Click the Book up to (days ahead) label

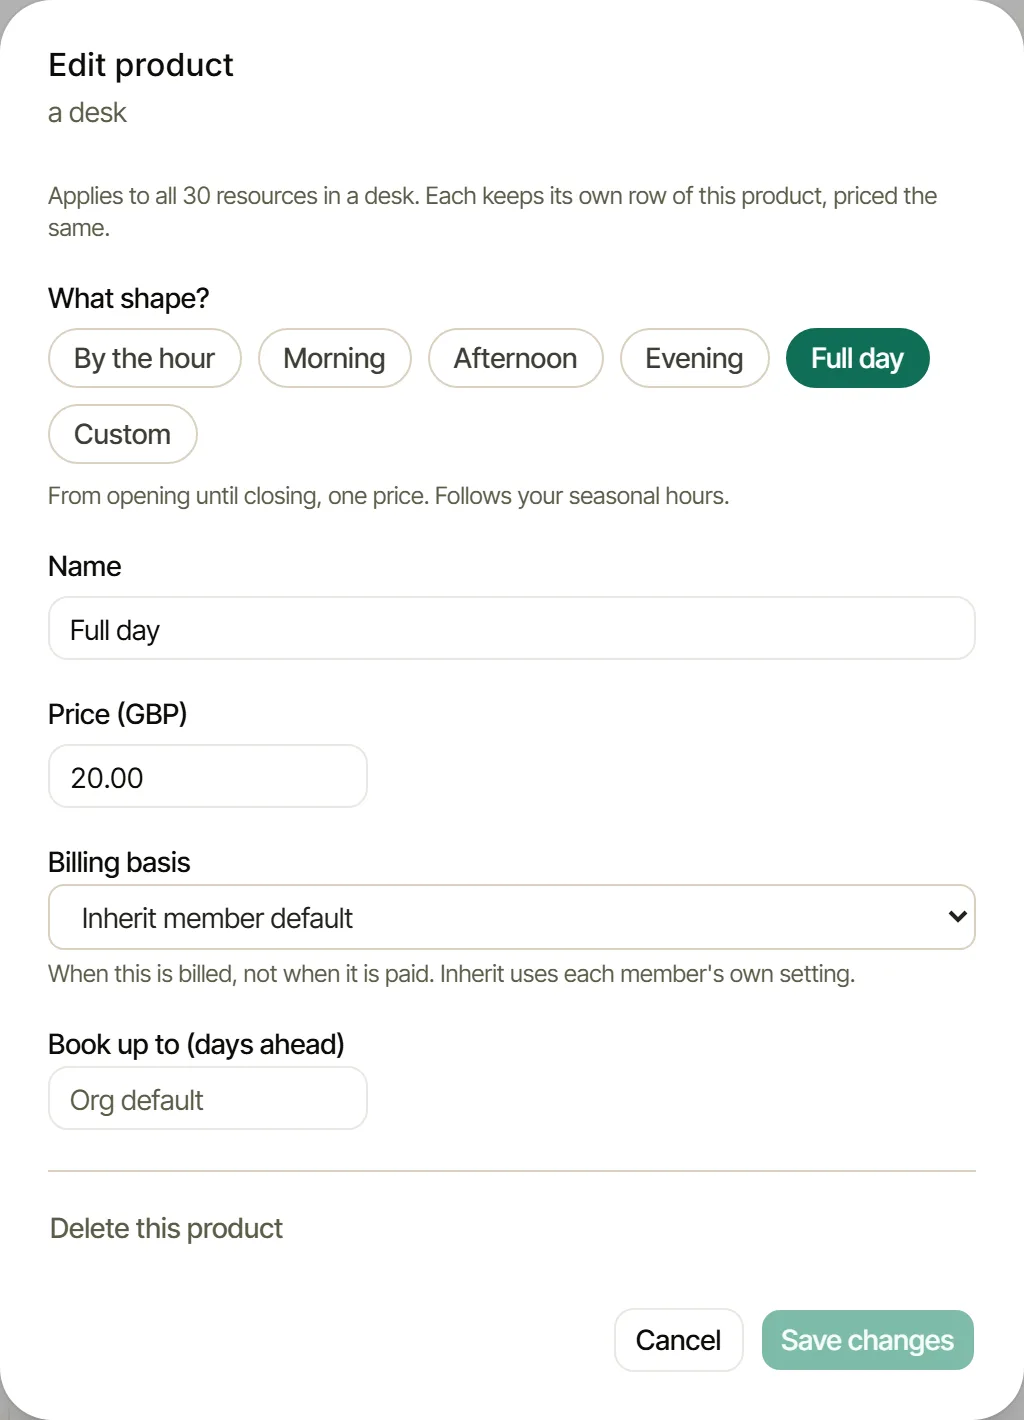[x=196, y=1044]
